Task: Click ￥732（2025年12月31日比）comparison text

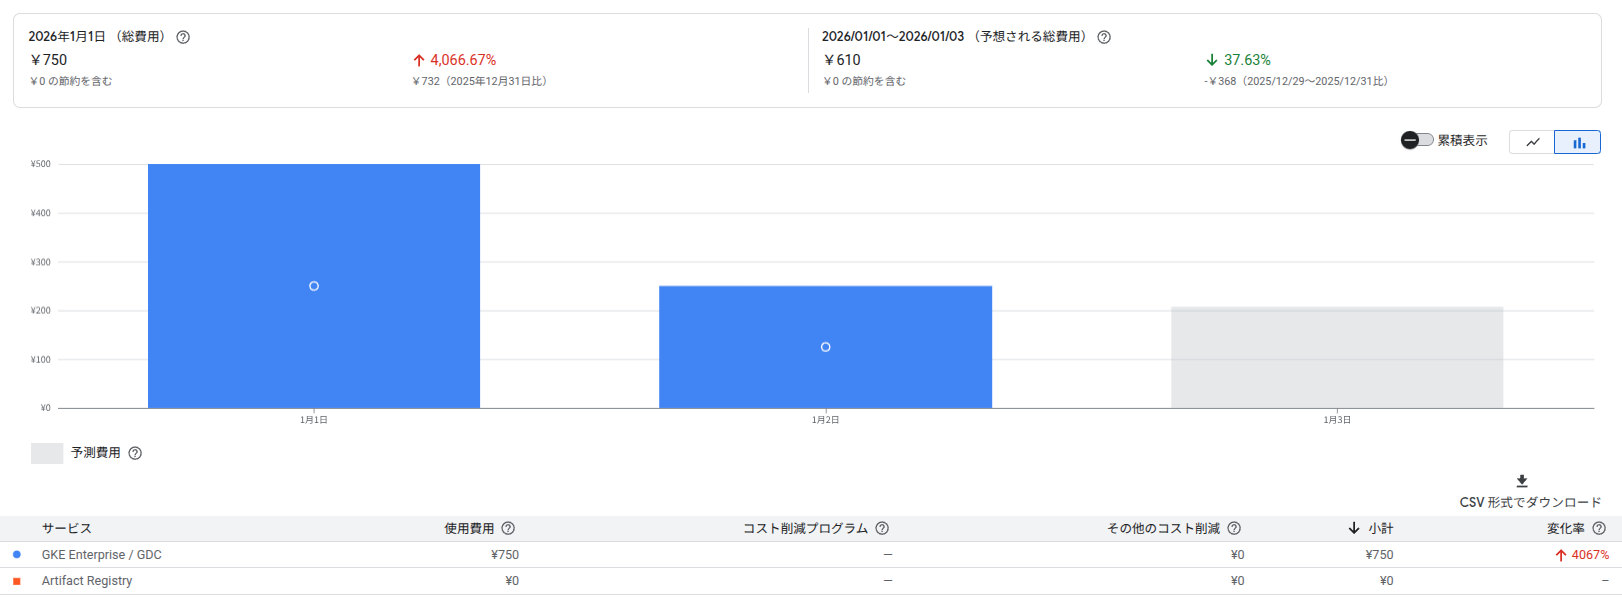Action: point(479,81)
